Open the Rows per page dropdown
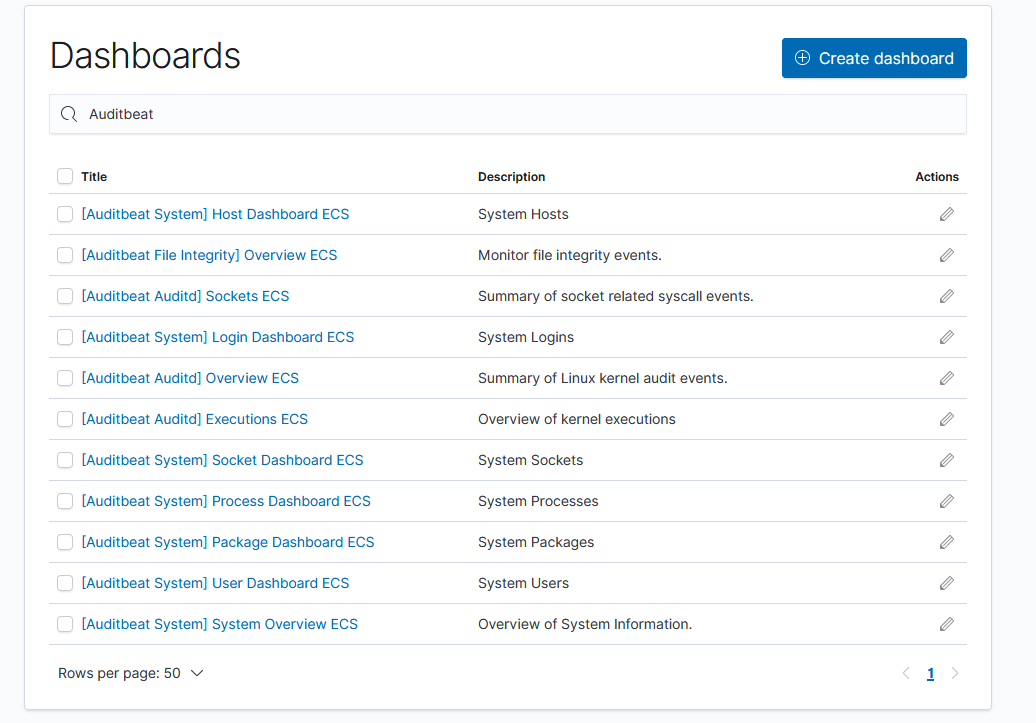This screenshot has height=723, width=1036. coord(130,673)
